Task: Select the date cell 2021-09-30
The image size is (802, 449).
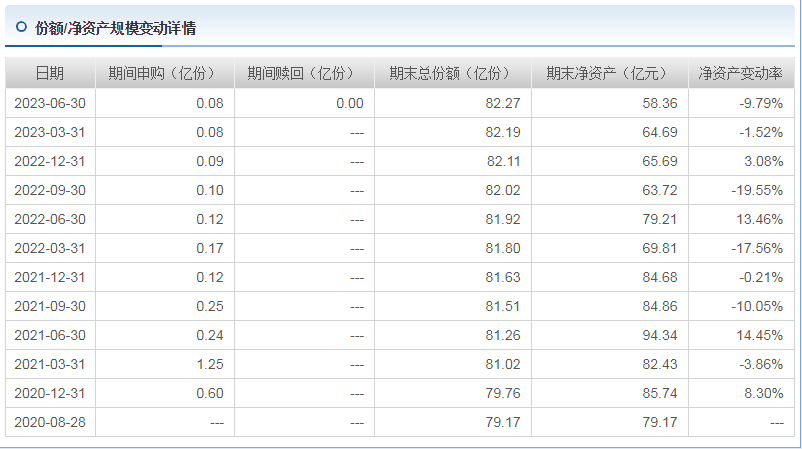Action: tap(50, 306)
